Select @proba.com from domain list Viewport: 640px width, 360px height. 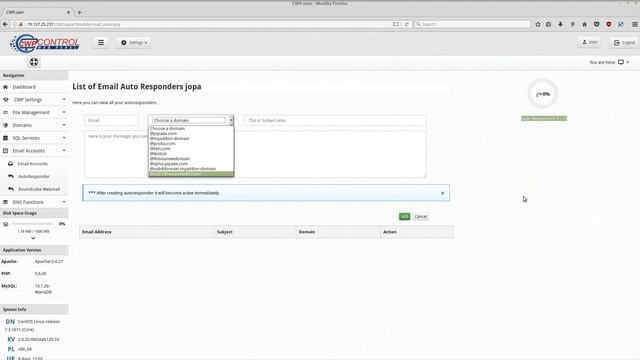162,144
